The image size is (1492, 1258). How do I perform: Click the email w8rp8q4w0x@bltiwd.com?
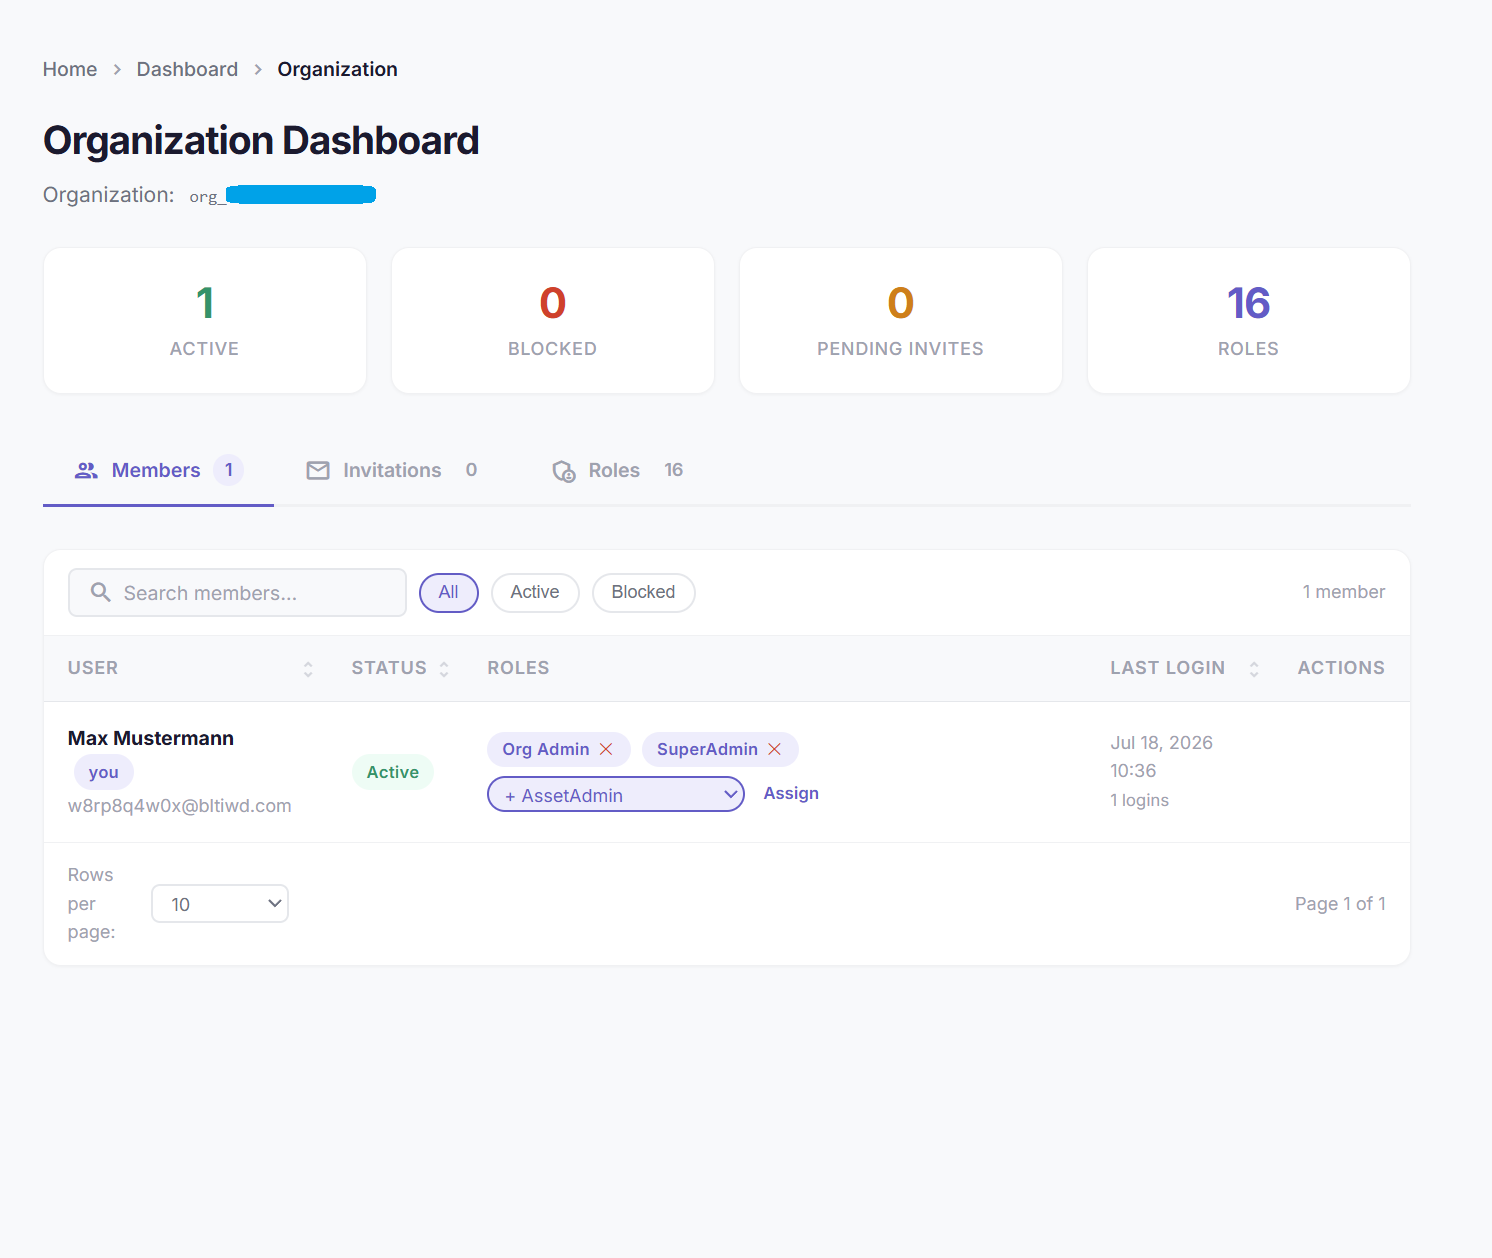coord(180,805)
